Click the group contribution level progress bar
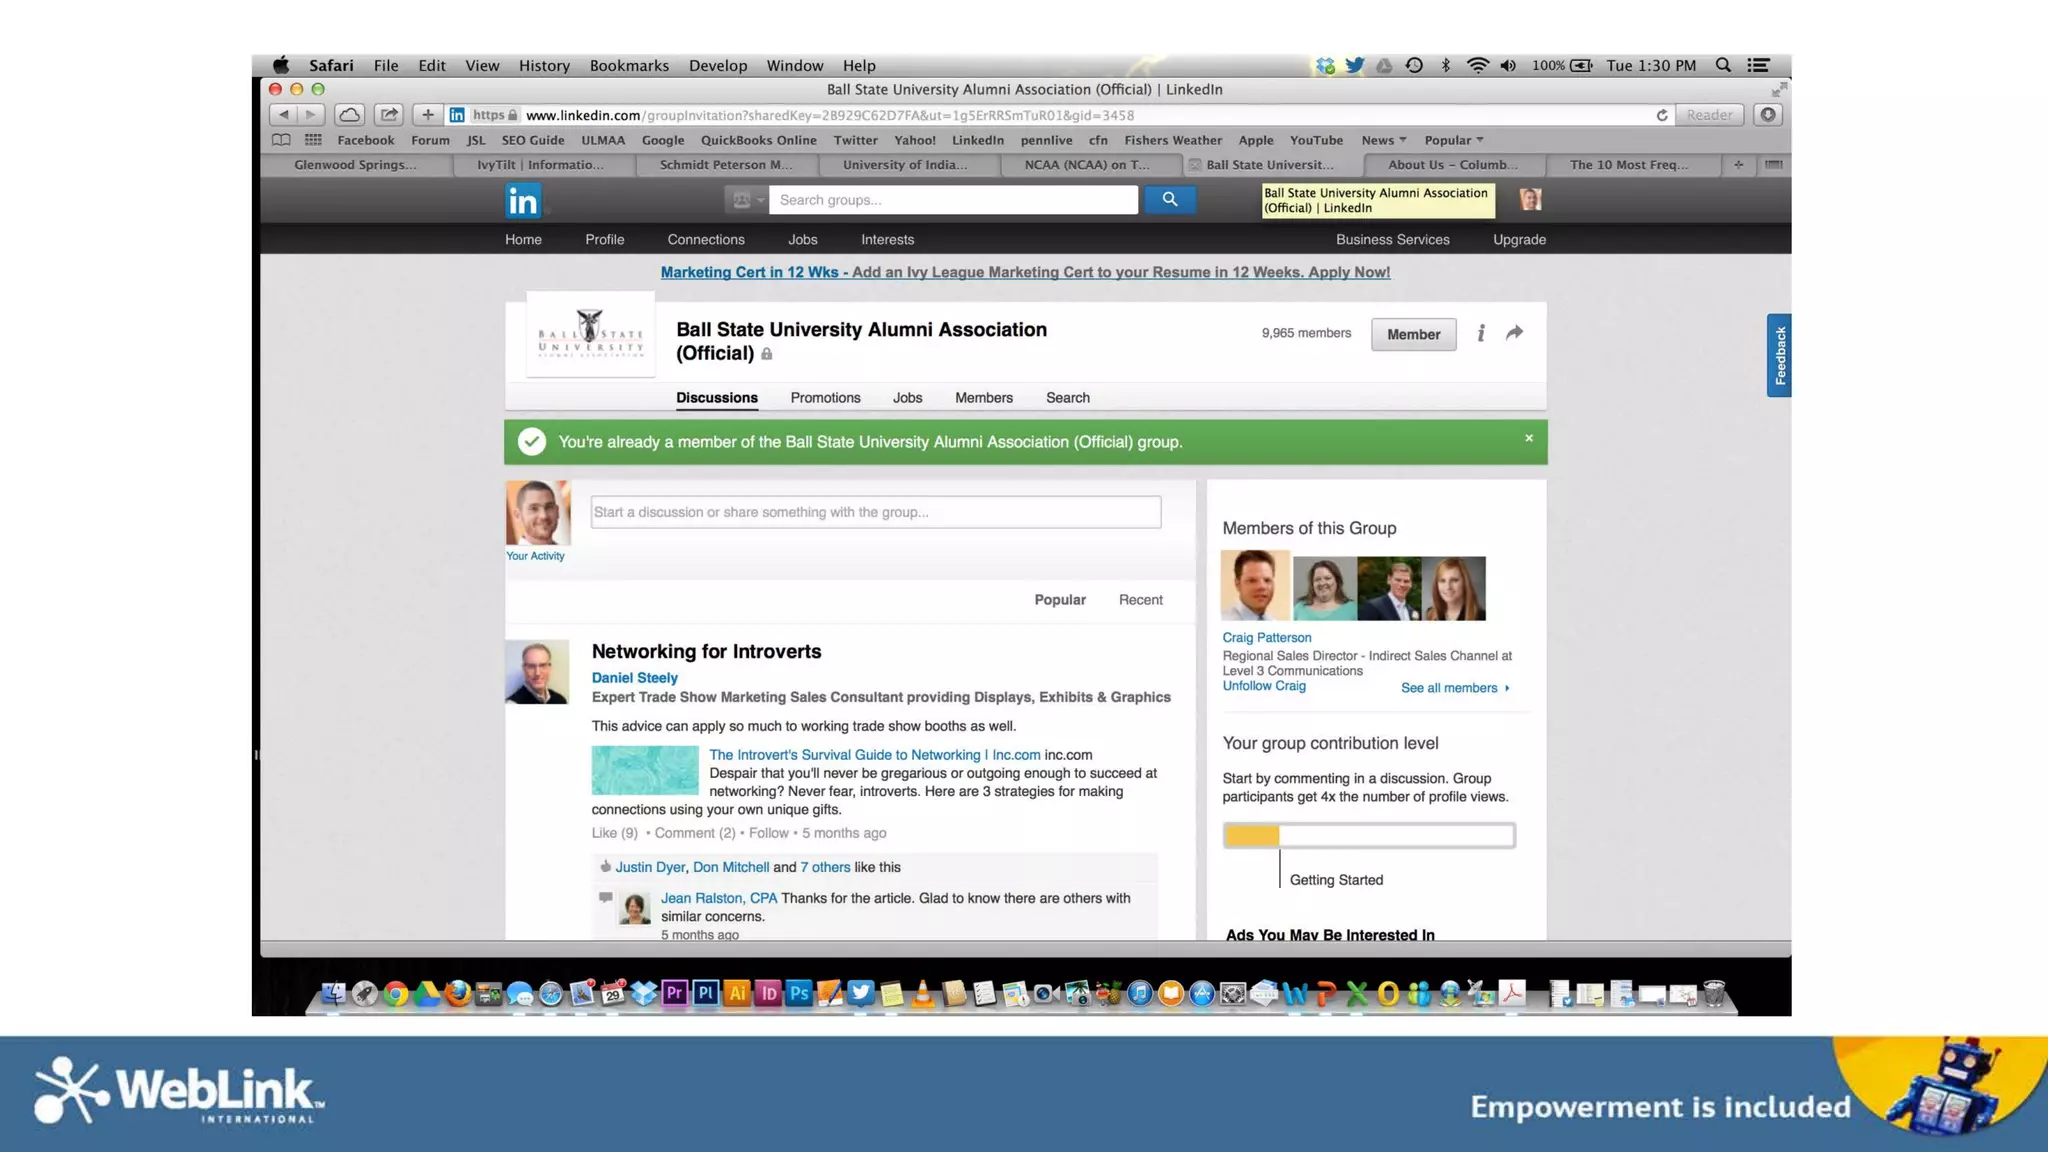The width and height of the screenshot is (2048, 1152). (1368, 835)
